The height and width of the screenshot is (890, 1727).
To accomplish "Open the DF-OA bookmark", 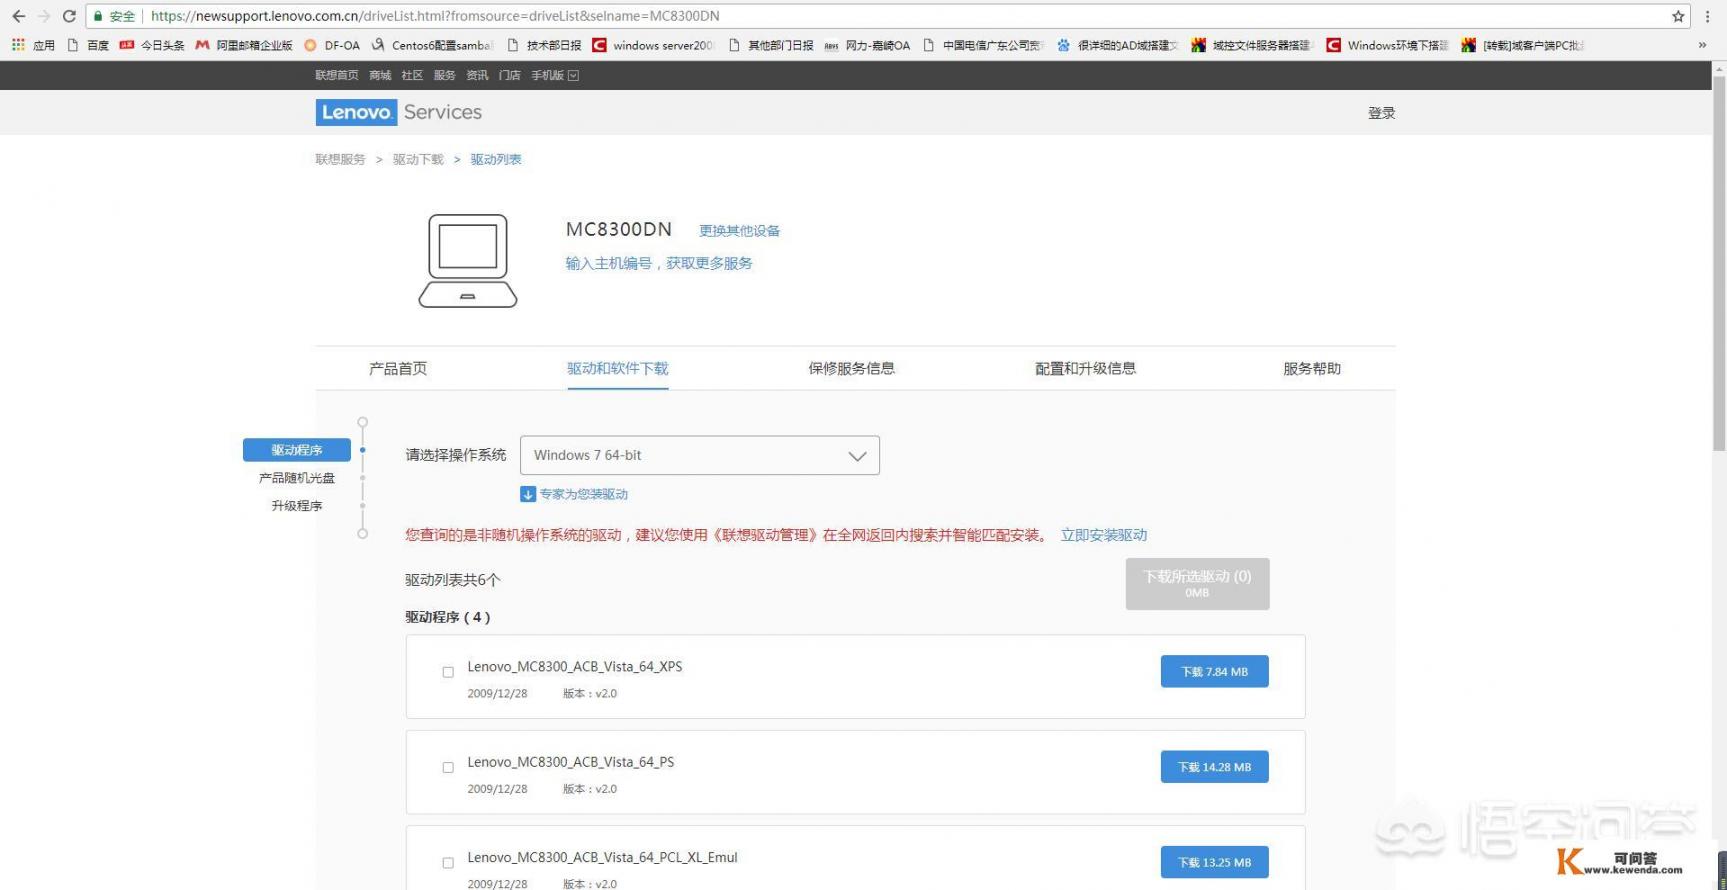I will coord(332,45).
